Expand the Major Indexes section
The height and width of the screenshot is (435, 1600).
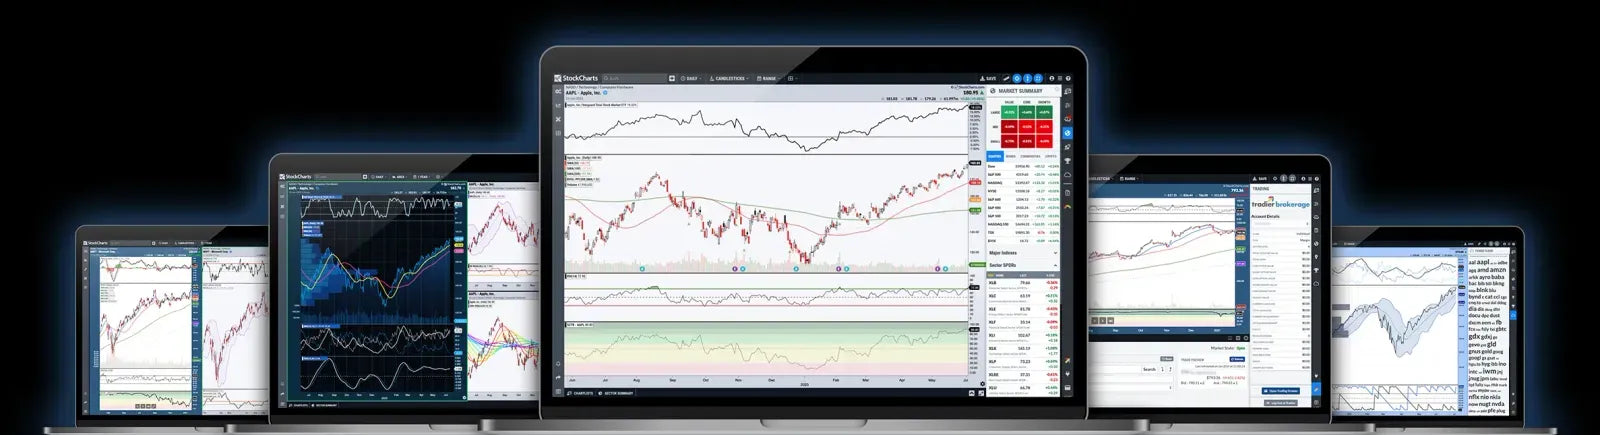point(1023,252)
